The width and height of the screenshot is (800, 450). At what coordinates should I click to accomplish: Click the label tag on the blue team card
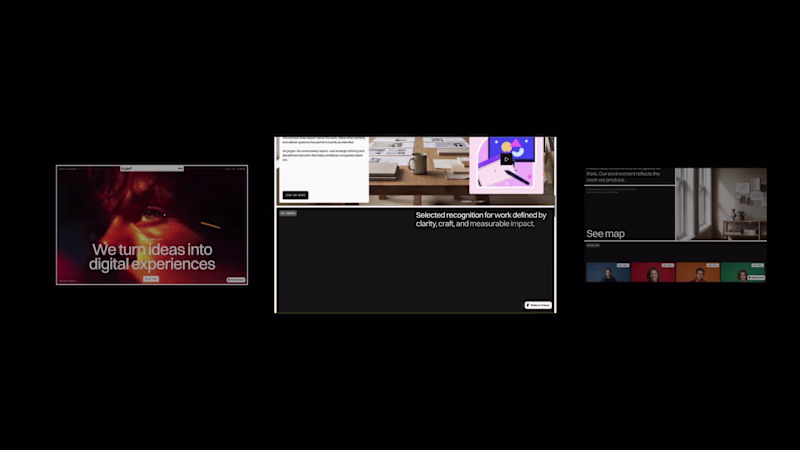pos(623,265)
